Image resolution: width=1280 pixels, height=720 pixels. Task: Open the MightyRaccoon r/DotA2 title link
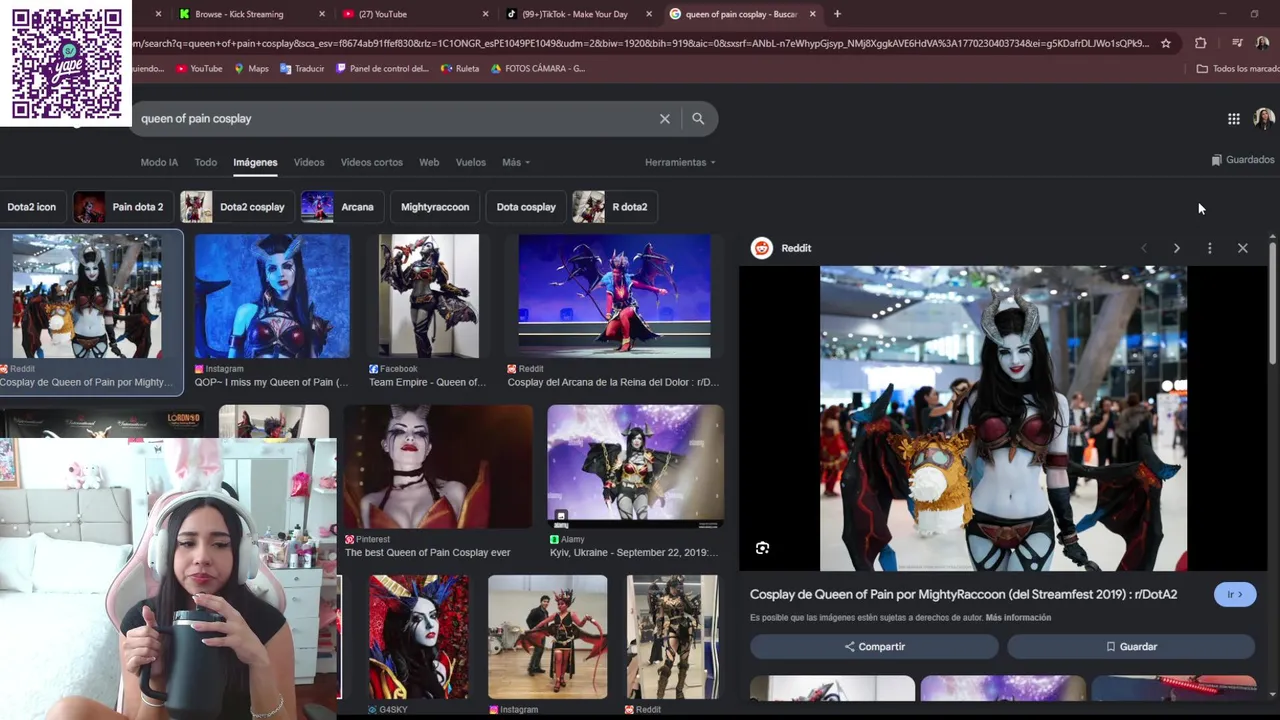tap(963, 594)
